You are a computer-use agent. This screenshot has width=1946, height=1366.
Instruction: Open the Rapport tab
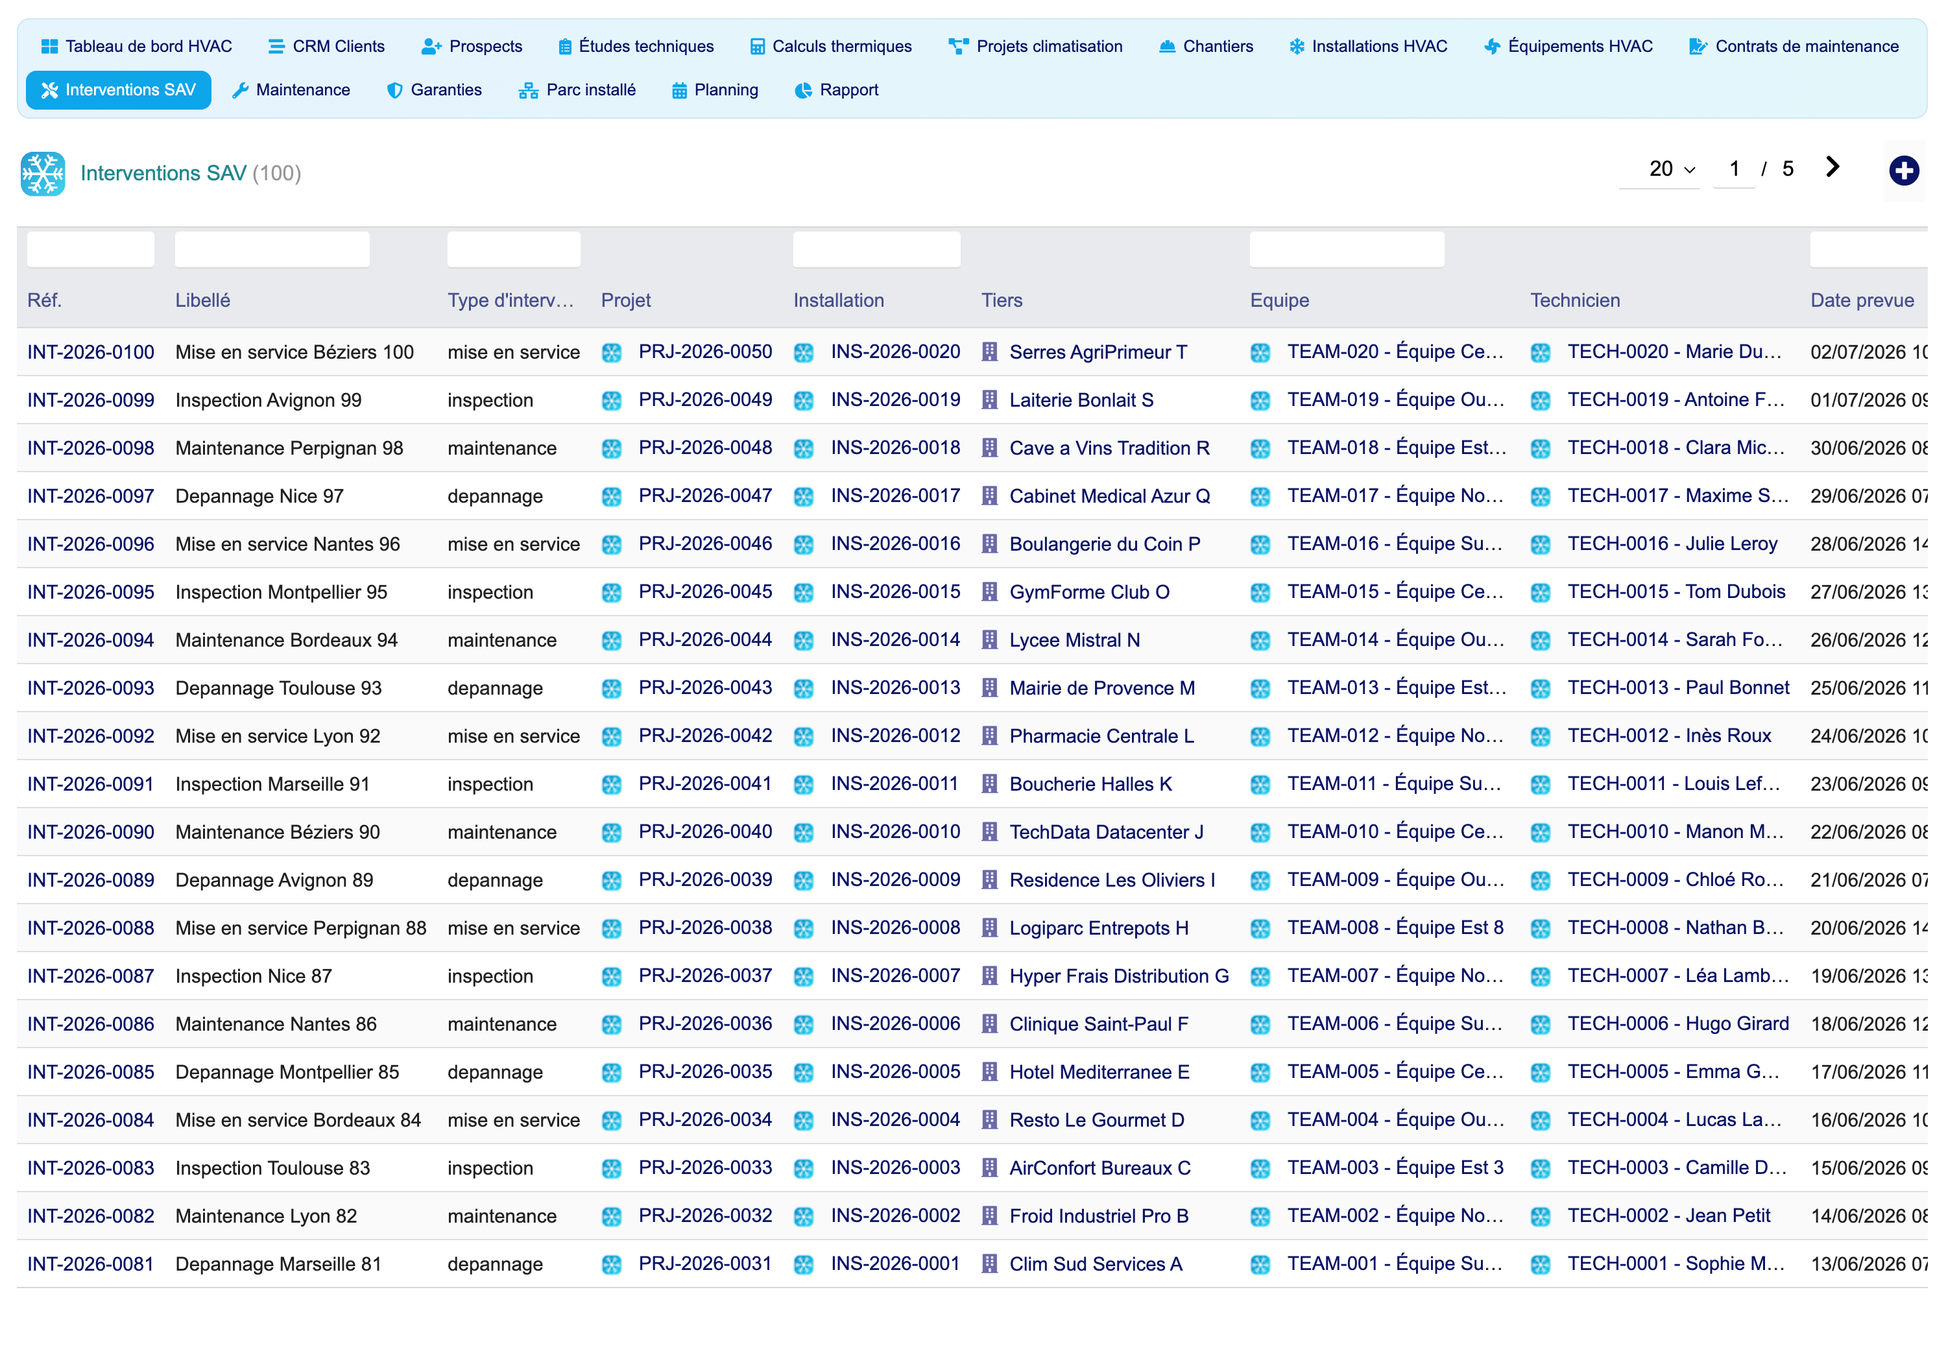coord(836,90)
